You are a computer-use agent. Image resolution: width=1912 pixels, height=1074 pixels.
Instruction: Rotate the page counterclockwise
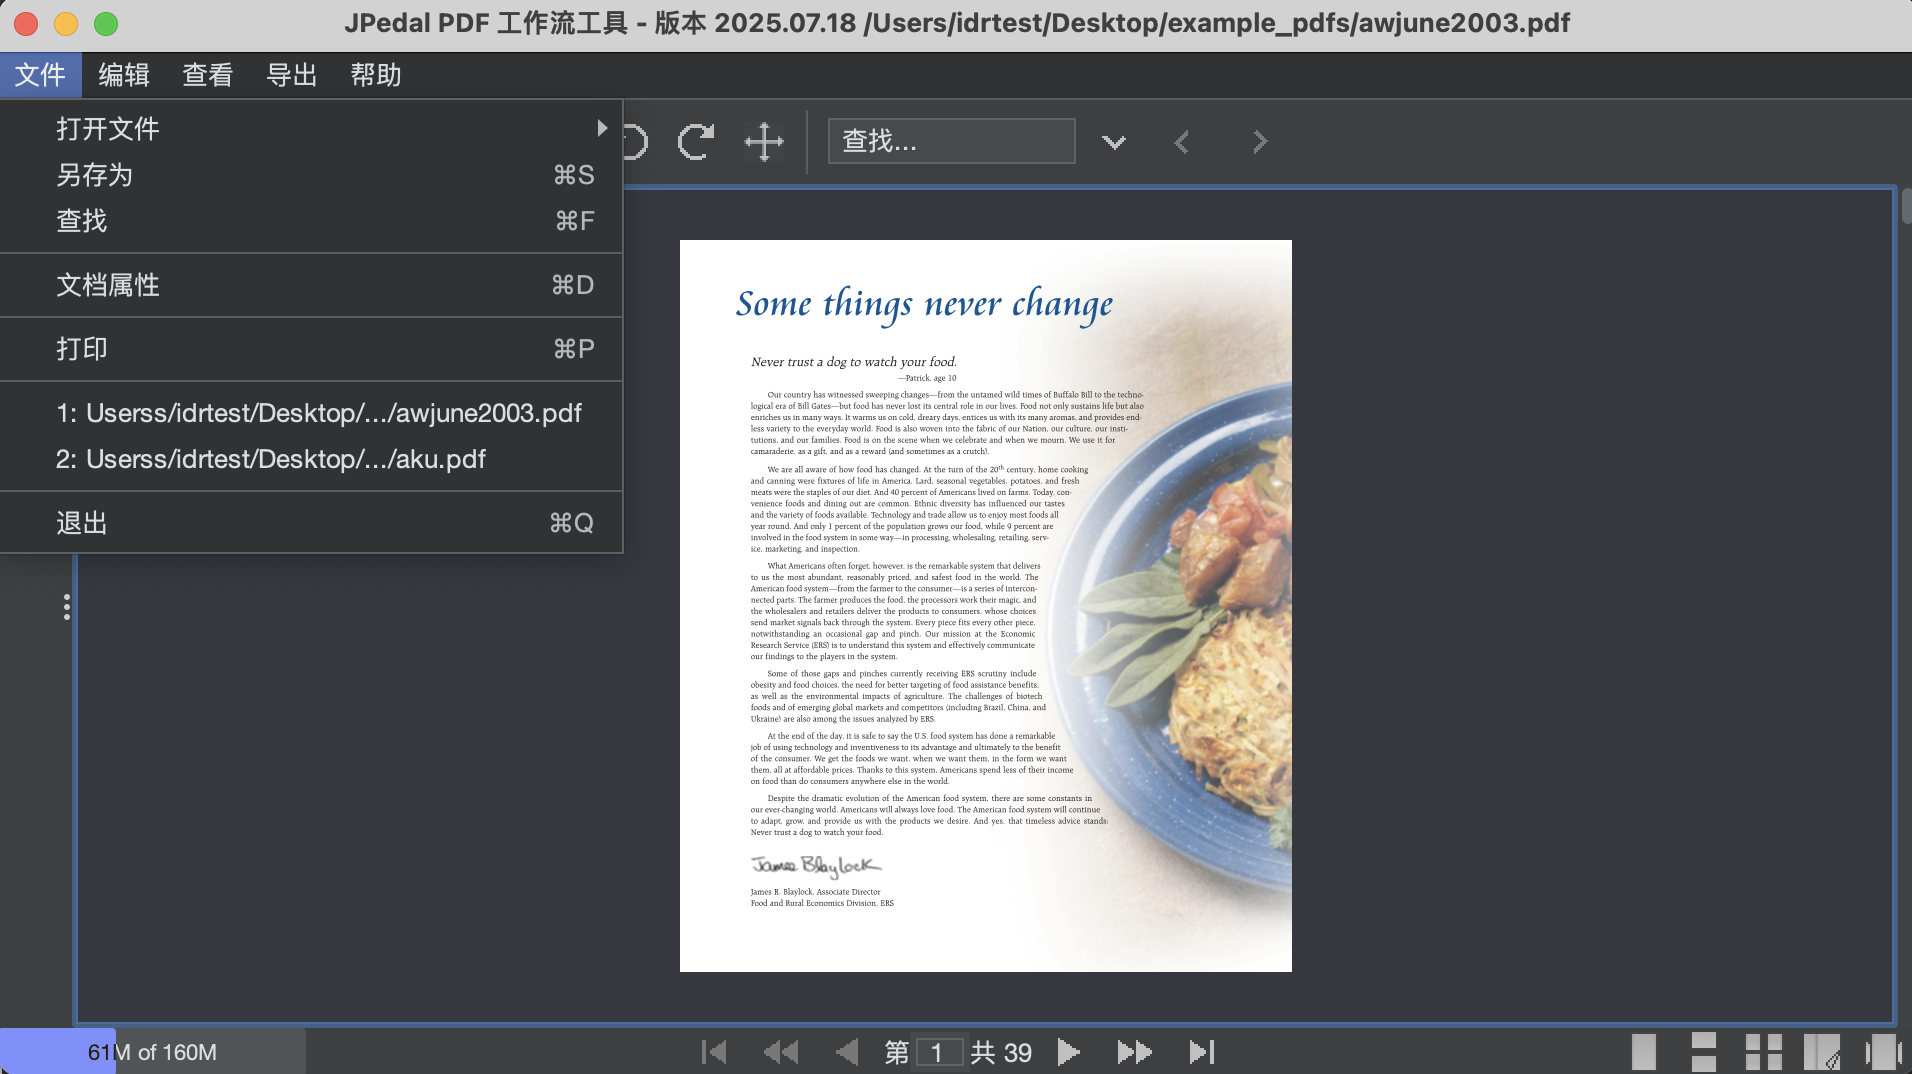(x=630, y=141)
